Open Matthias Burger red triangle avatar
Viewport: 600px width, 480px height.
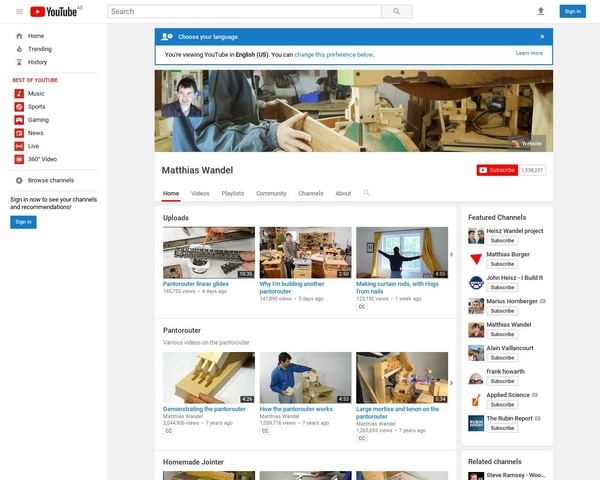tap(476, 259)
